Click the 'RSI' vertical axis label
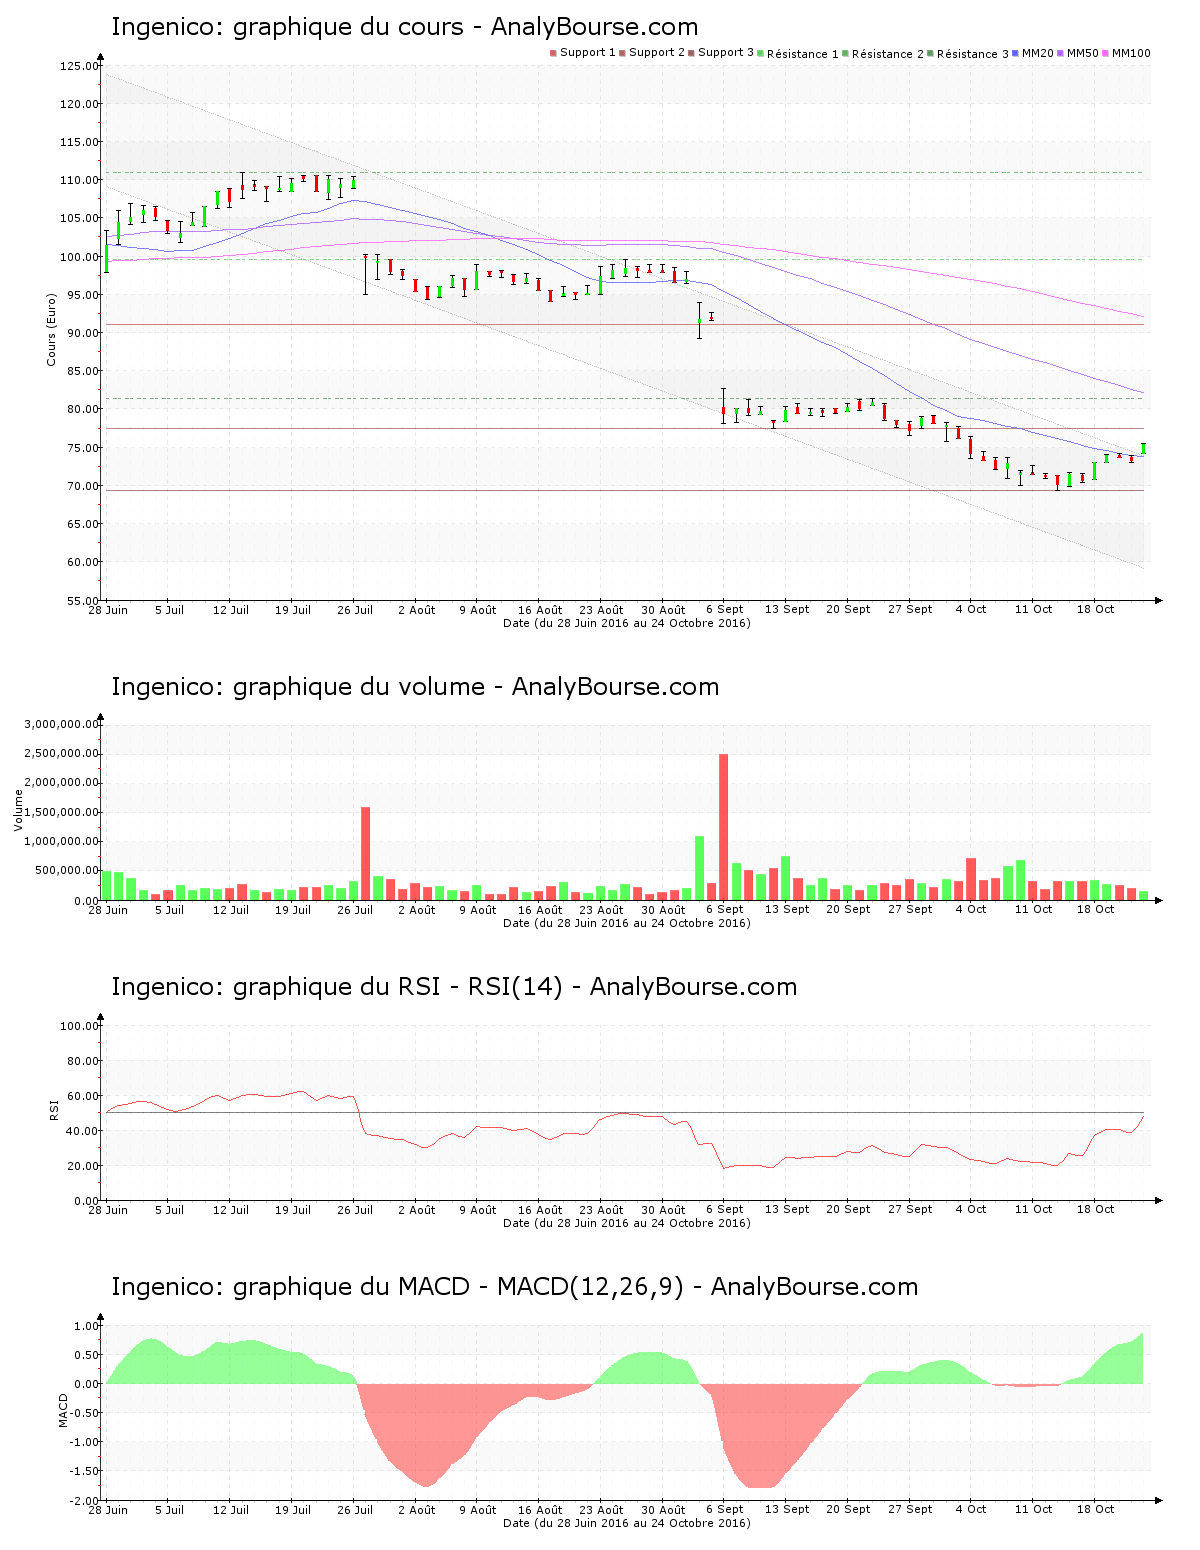1200x1550 pixels. (54, 1109)
